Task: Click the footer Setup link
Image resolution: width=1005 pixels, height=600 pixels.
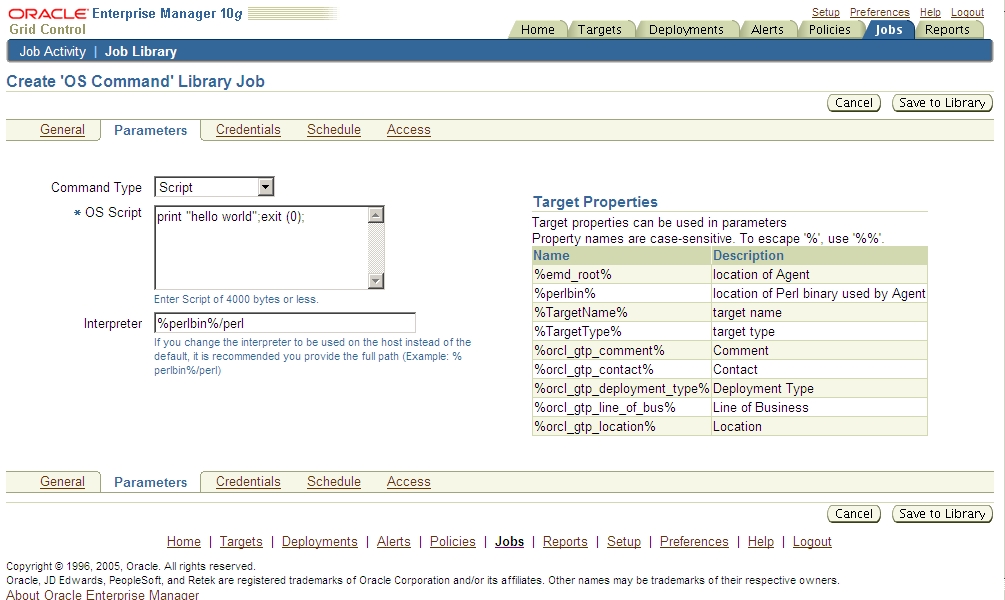Action: coord(624,542)
